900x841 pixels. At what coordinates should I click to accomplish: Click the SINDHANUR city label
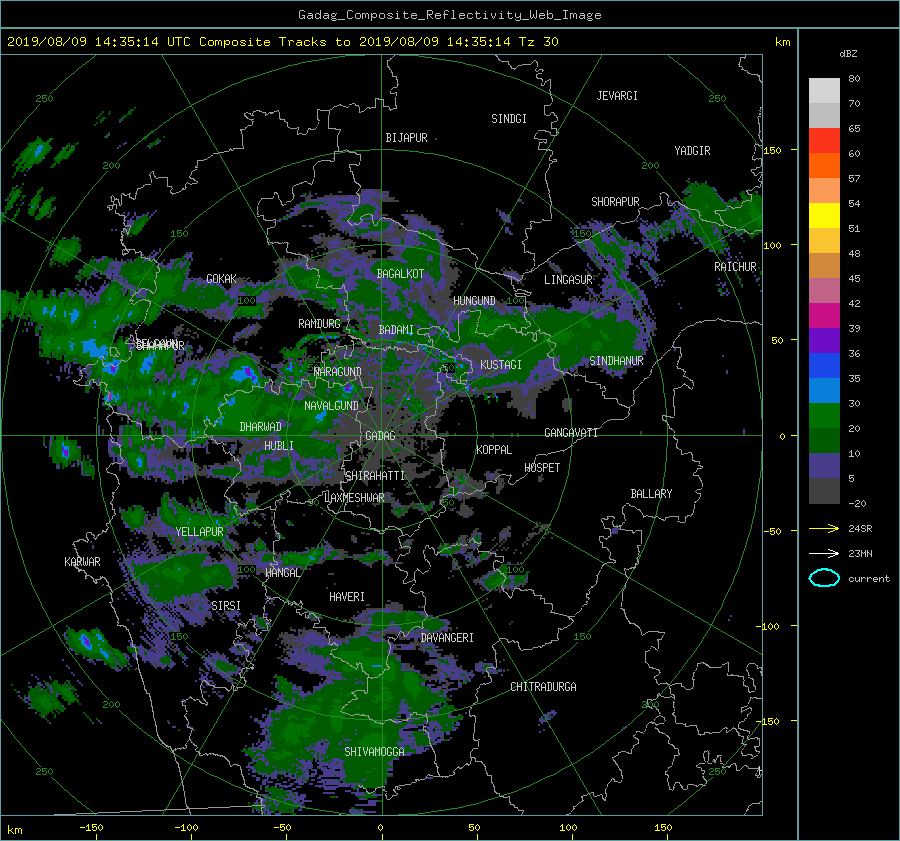[616, 361]
